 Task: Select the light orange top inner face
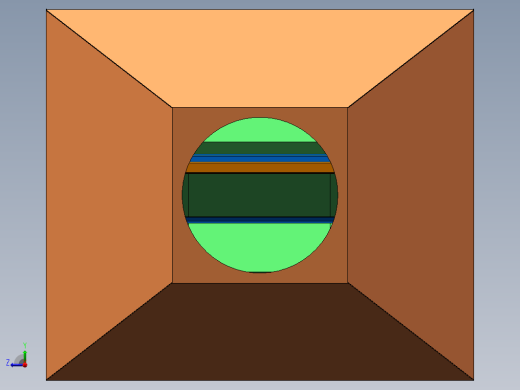pos(260,58)
